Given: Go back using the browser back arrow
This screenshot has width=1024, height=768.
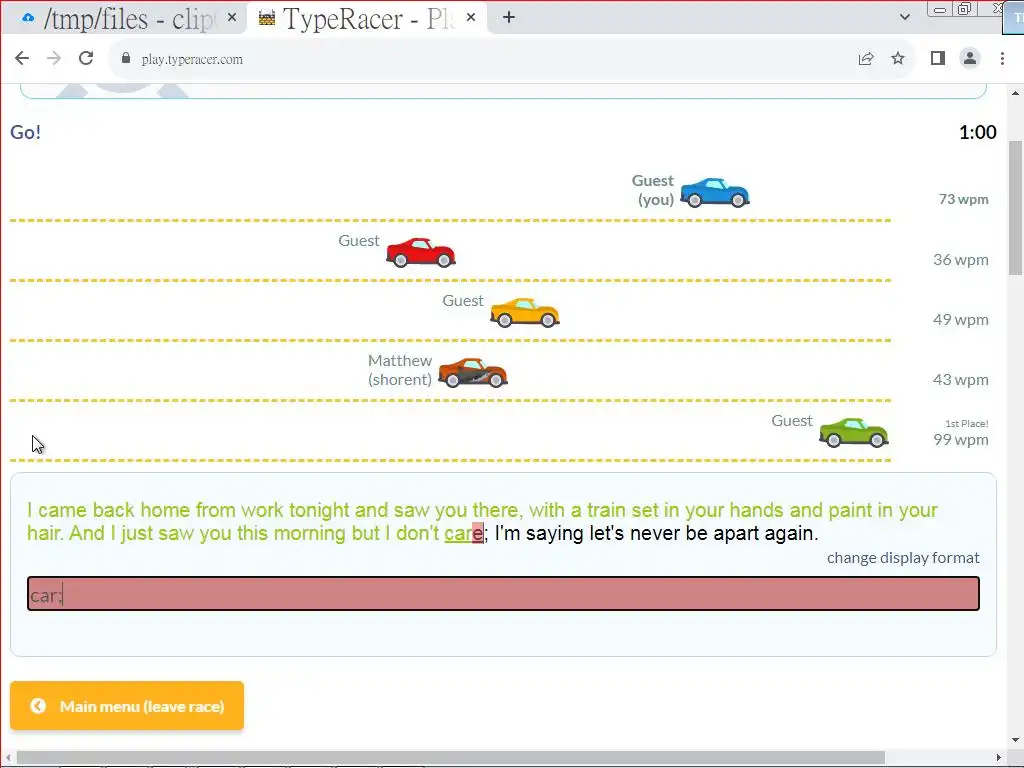Looking at the screenshot, I should click(x=22, y=58).
